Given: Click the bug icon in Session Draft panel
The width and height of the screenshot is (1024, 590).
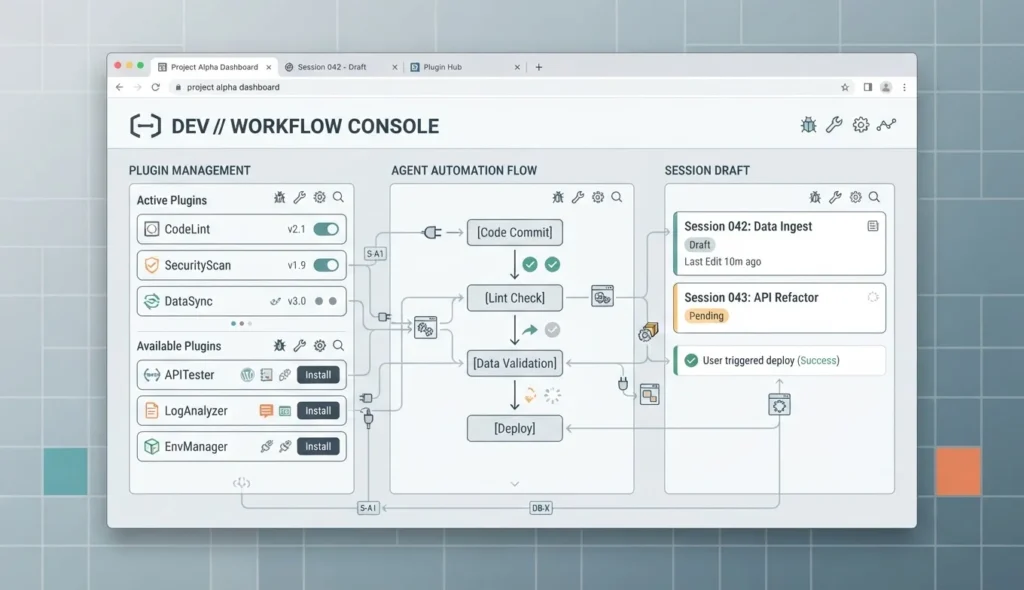Looking at the screenshot, I should coord(815,197).
